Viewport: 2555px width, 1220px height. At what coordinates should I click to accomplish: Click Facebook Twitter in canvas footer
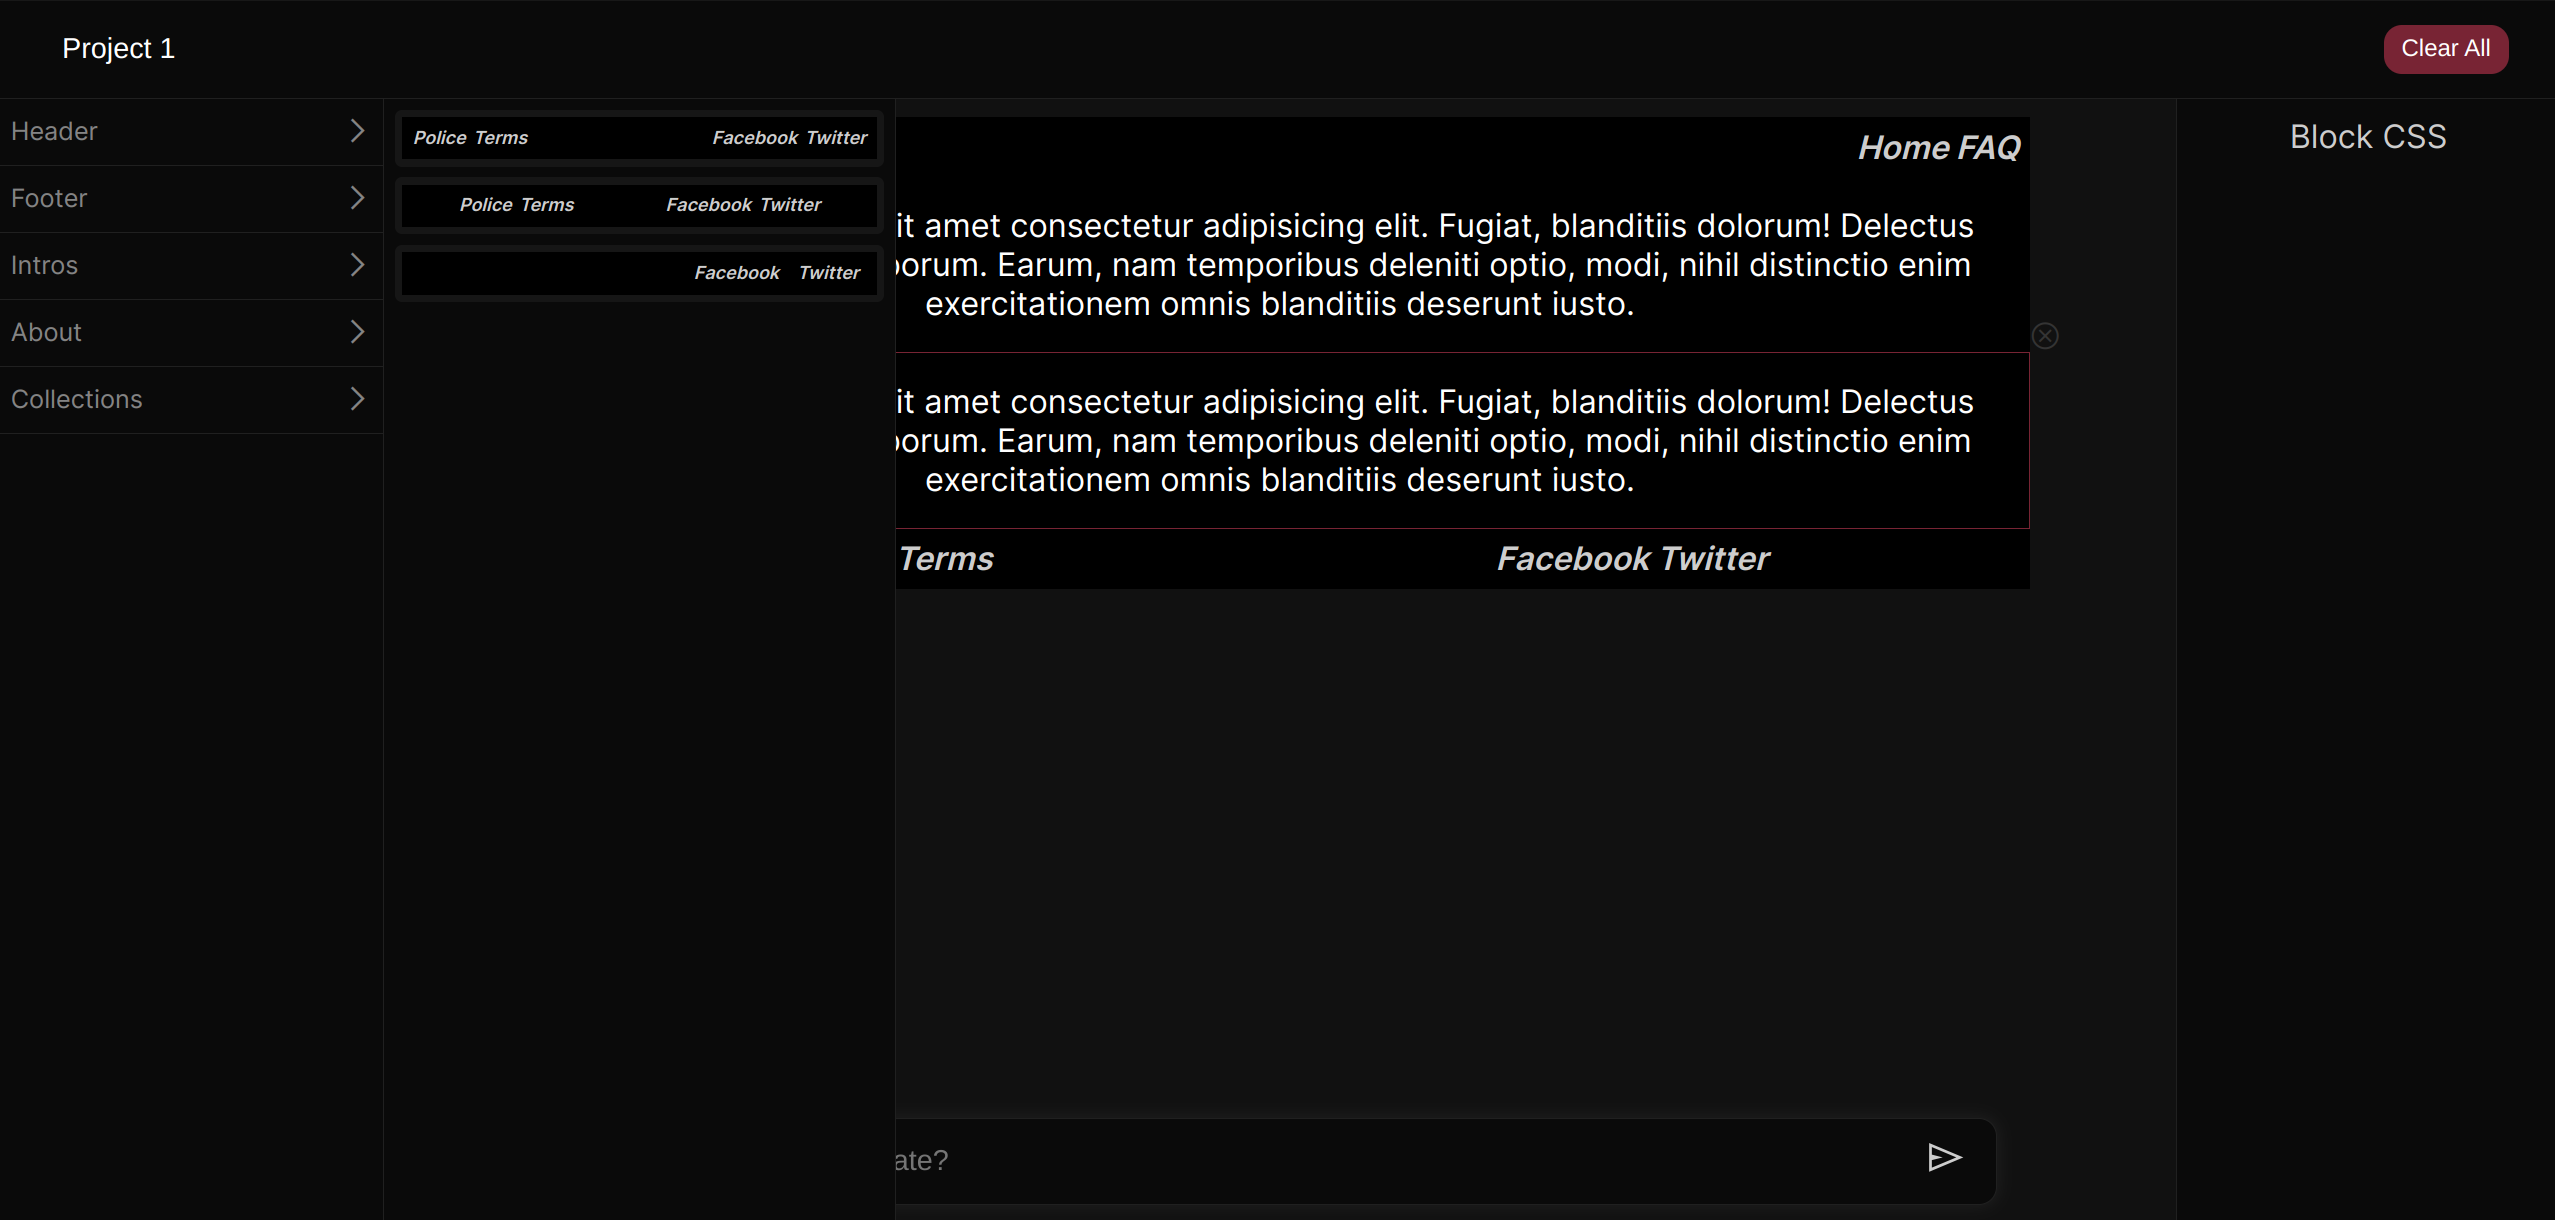(x=1632, y=559)
